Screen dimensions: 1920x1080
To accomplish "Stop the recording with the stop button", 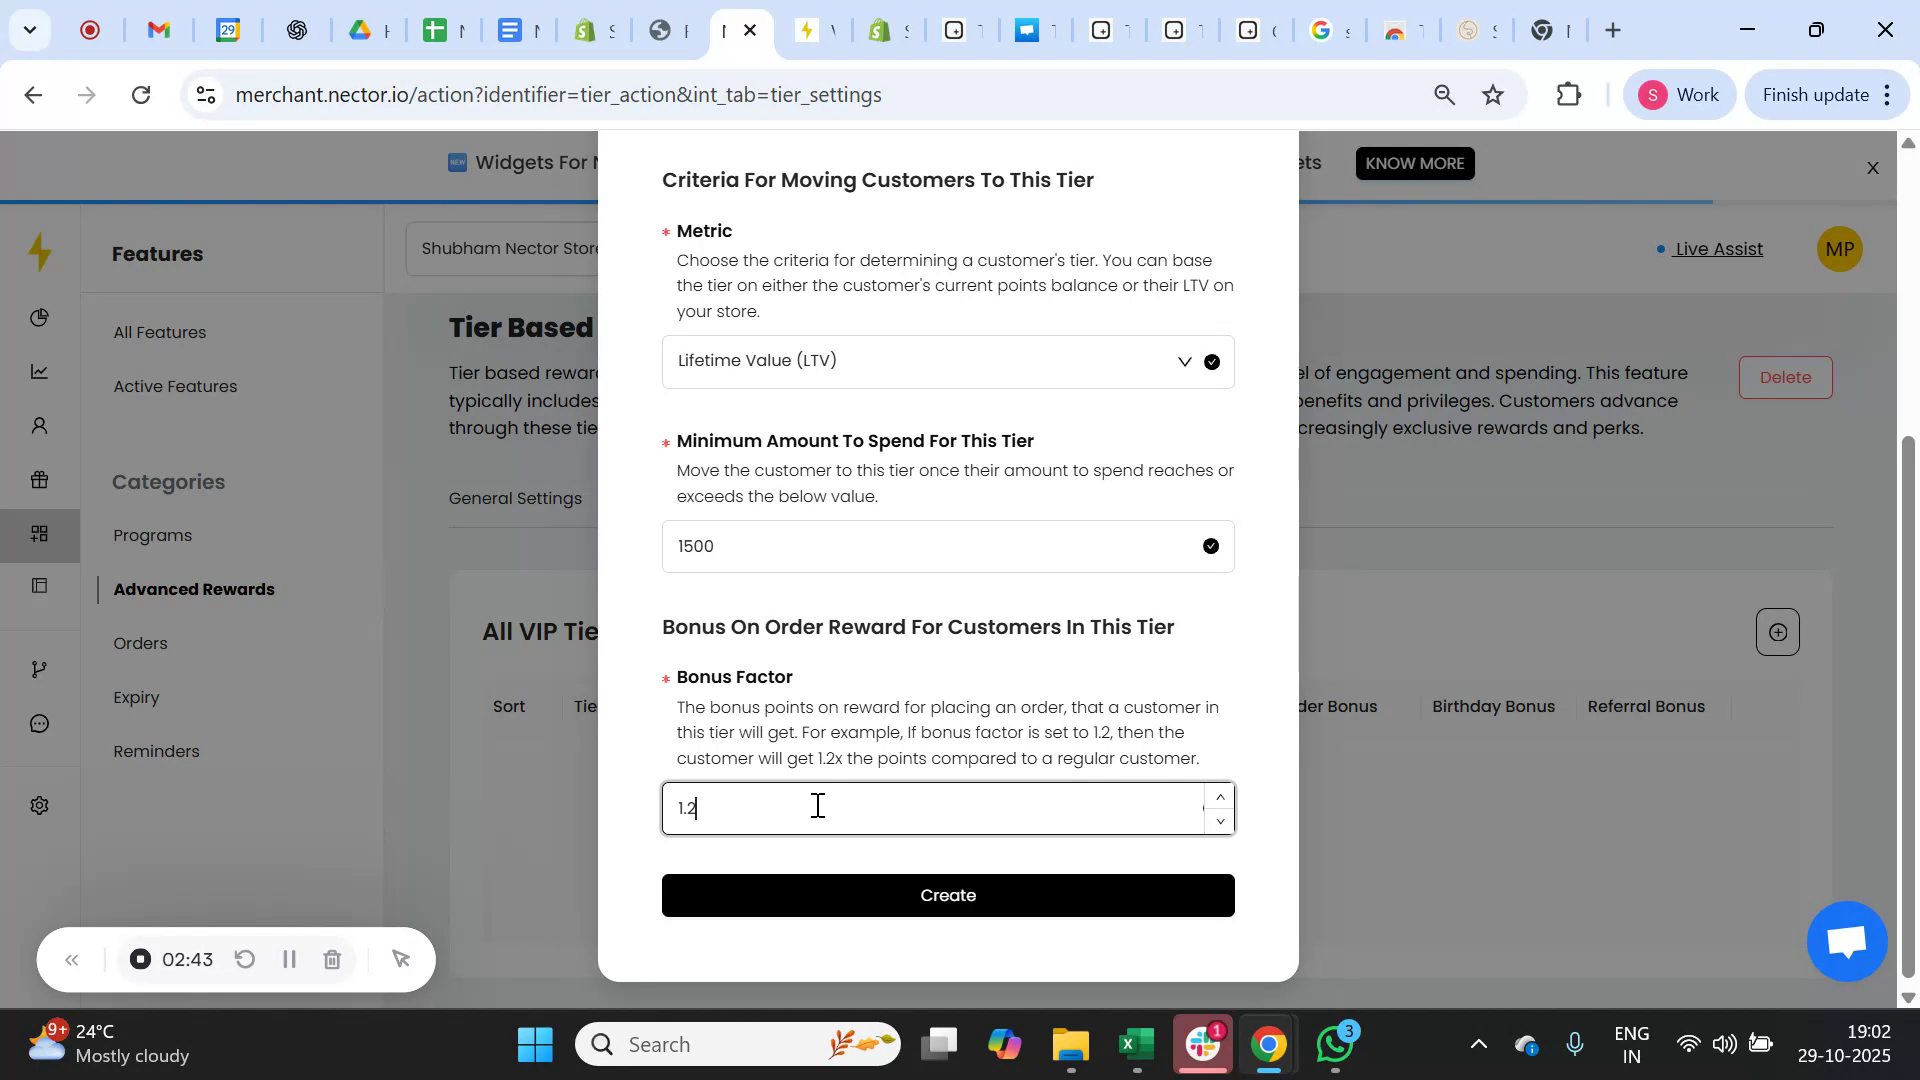I will click(x=139, y=959).
